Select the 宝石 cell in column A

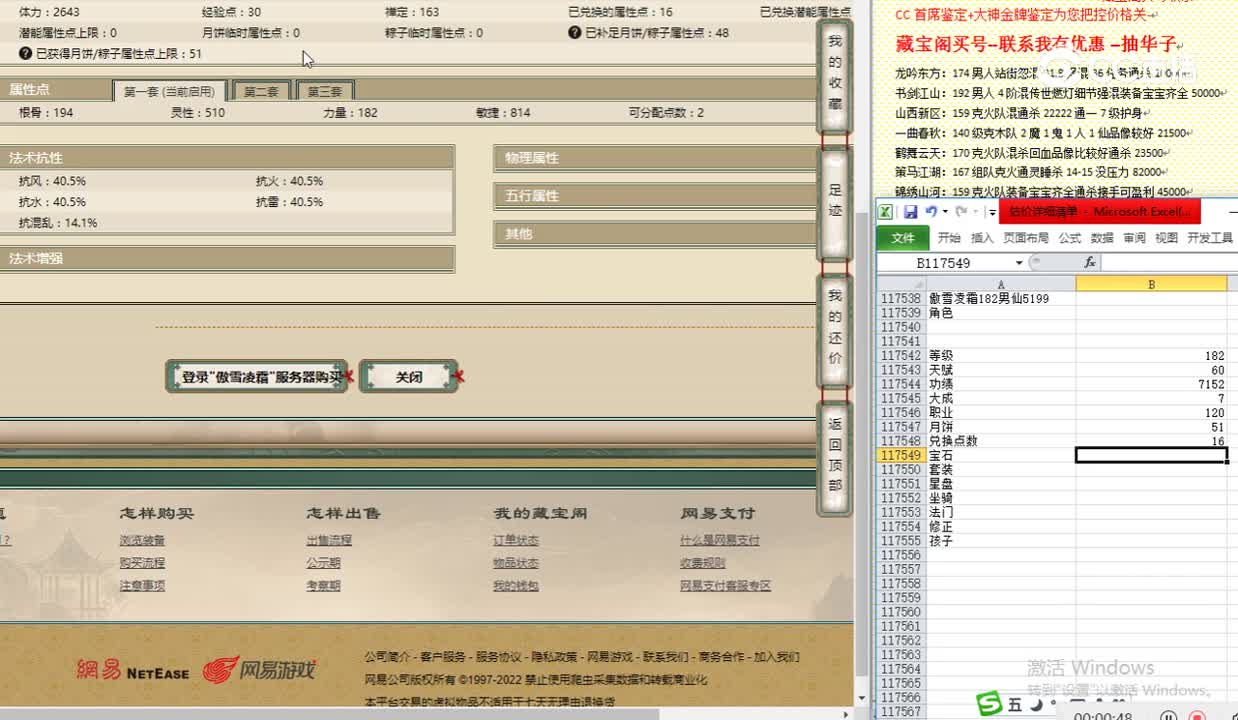click(1001, 455)
